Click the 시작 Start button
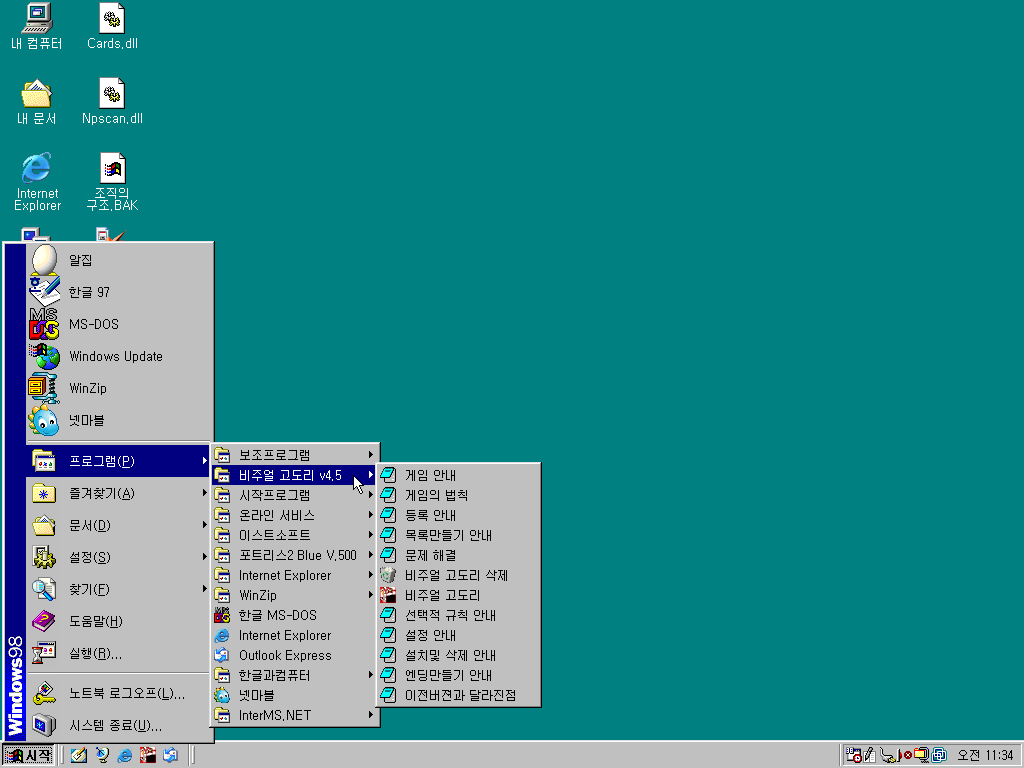 point(28,756)
